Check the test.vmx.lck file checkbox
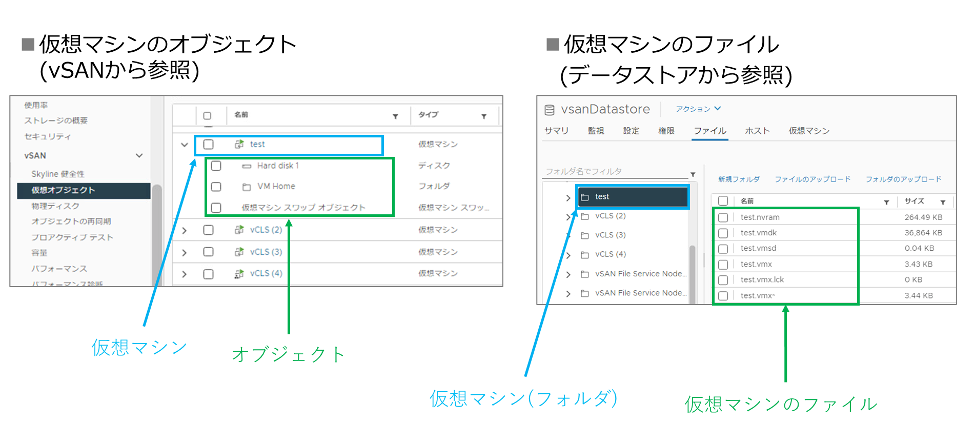This screenshot has height=444, width=976. 723,280
